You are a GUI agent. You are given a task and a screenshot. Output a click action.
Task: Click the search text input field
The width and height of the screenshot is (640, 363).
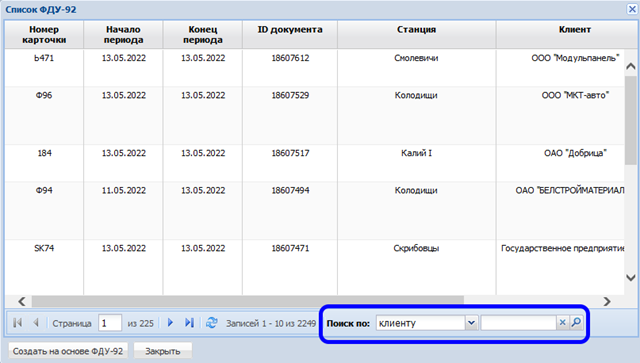[x=519, y=323]
